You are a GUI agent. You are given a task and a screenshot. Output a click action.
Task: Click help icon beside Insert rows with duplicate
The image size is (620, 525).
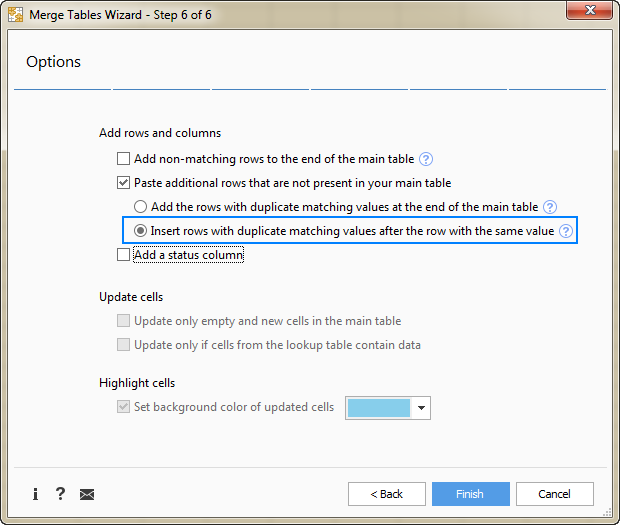pyautogui.click(x=566, y=231)
